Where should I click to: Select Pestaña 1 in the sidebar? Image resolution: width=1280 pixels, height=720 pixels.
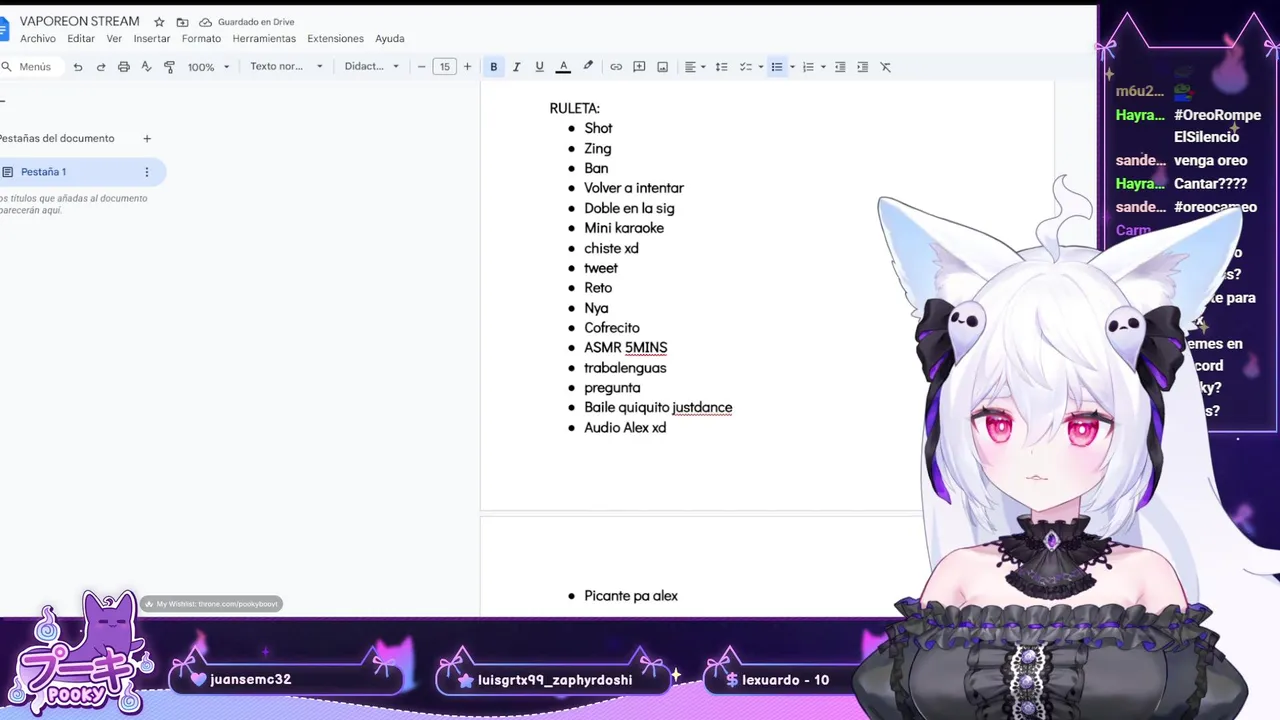click(82, 172)
